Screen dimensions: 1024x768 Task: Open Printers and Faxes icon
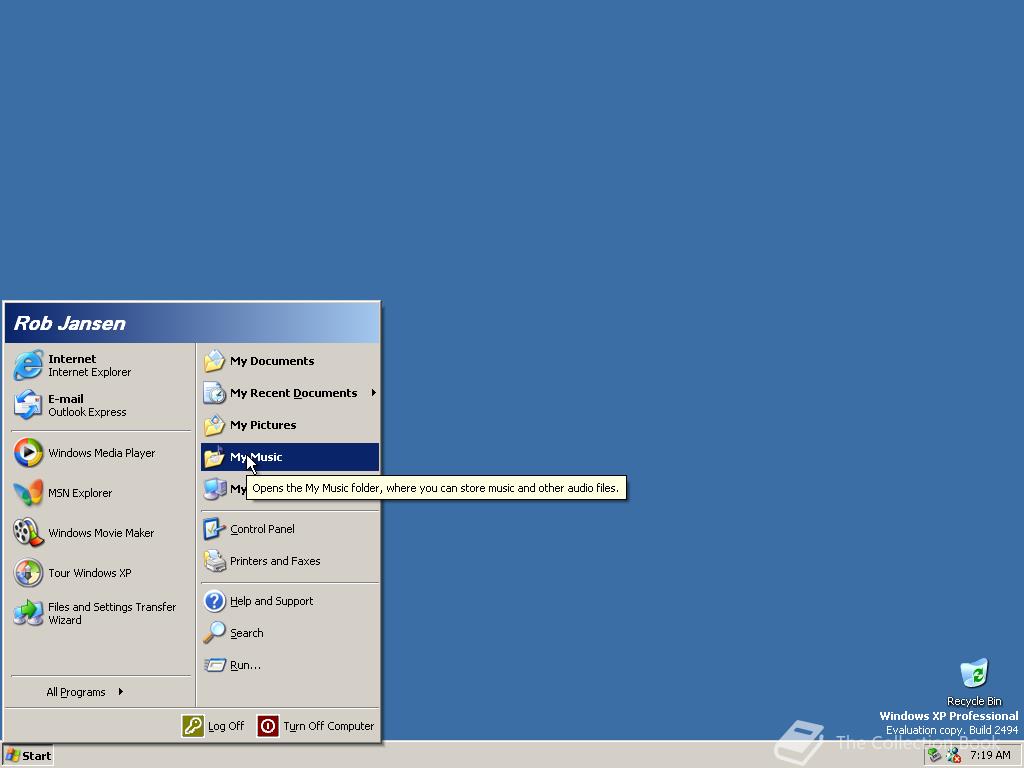coord(214,561)
